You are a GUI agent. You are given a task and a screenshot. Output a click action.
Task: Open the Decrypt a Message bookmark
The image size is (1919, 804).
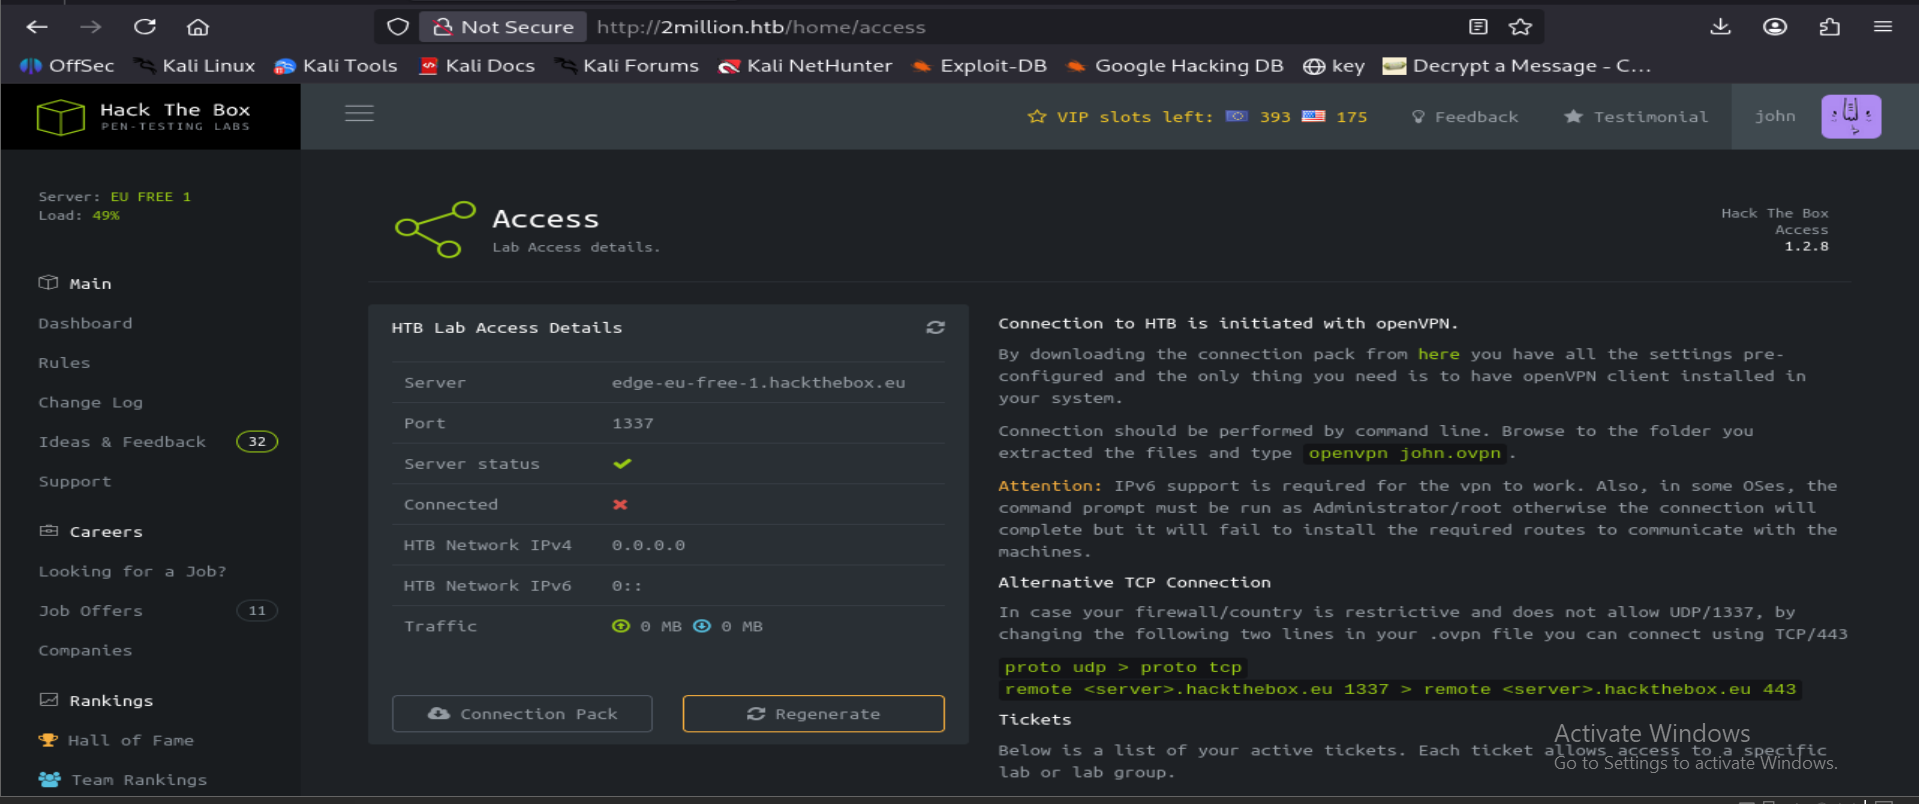tap(1517, 66)
